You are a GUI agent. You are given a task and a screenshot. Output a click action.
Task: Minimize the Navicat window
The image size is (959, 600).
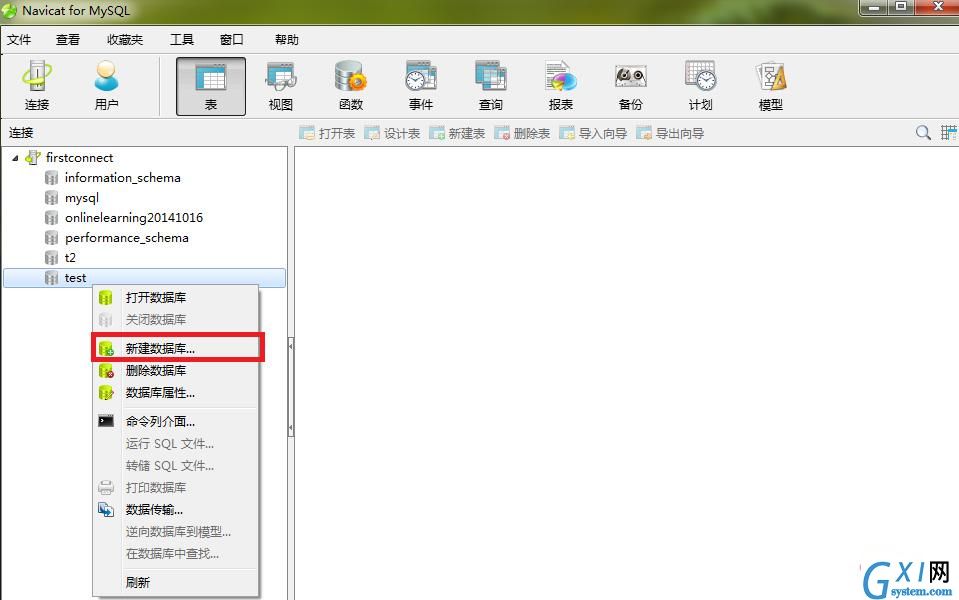pos(873,7)
